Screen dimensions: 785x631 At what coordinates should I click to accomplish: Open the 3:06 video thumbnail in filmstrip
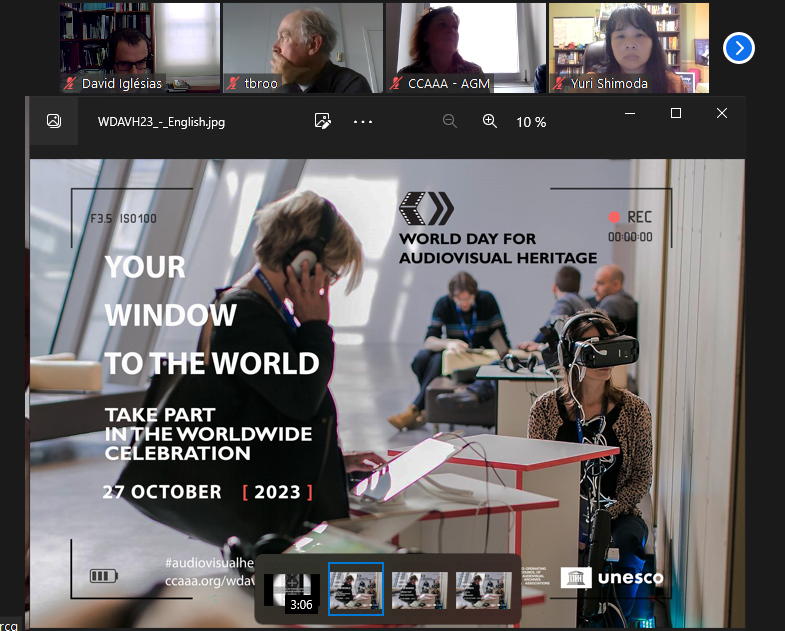(292, 591)
